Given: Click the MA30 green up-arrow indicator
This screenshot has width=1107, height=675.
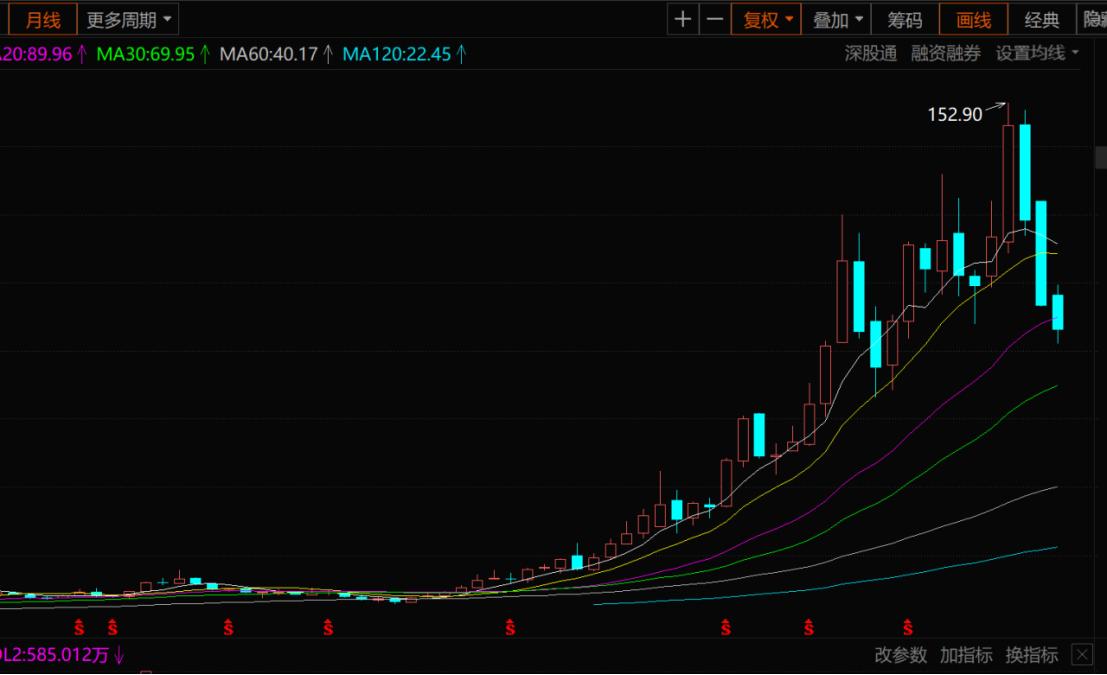Looking at the screenshot, I should (205, 54).
